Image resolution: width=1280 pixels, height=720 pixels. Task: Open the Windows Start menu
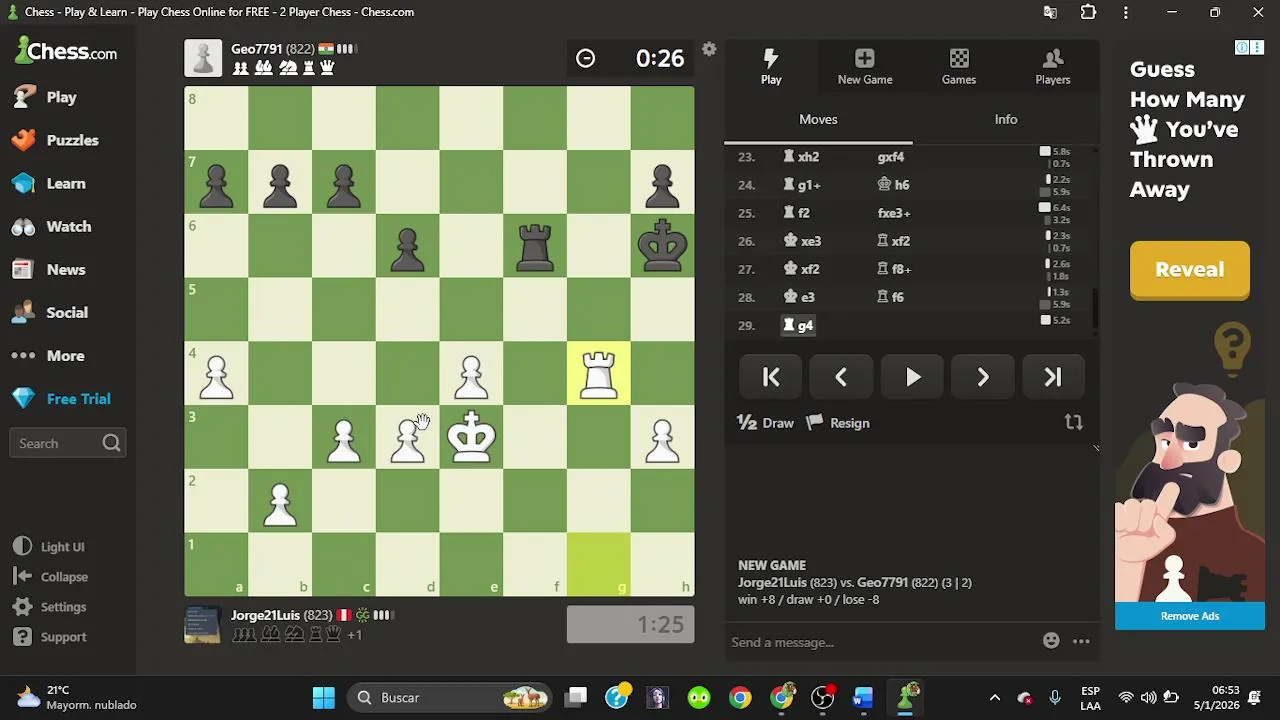point(323,697)
